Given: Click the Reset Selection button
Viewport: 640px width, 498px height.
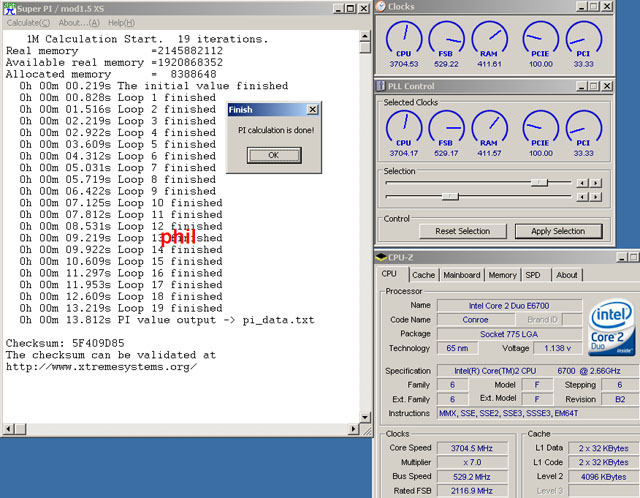Looking at the screenshot, I should coord(462,231).
